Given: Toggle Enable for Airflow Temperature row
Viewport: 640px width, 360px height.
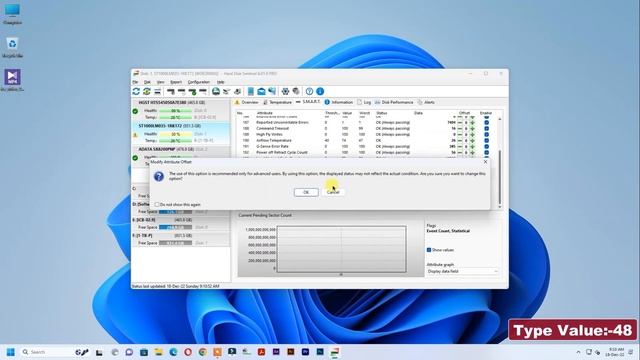Looking at the screenshot, I should click(486, 140).
